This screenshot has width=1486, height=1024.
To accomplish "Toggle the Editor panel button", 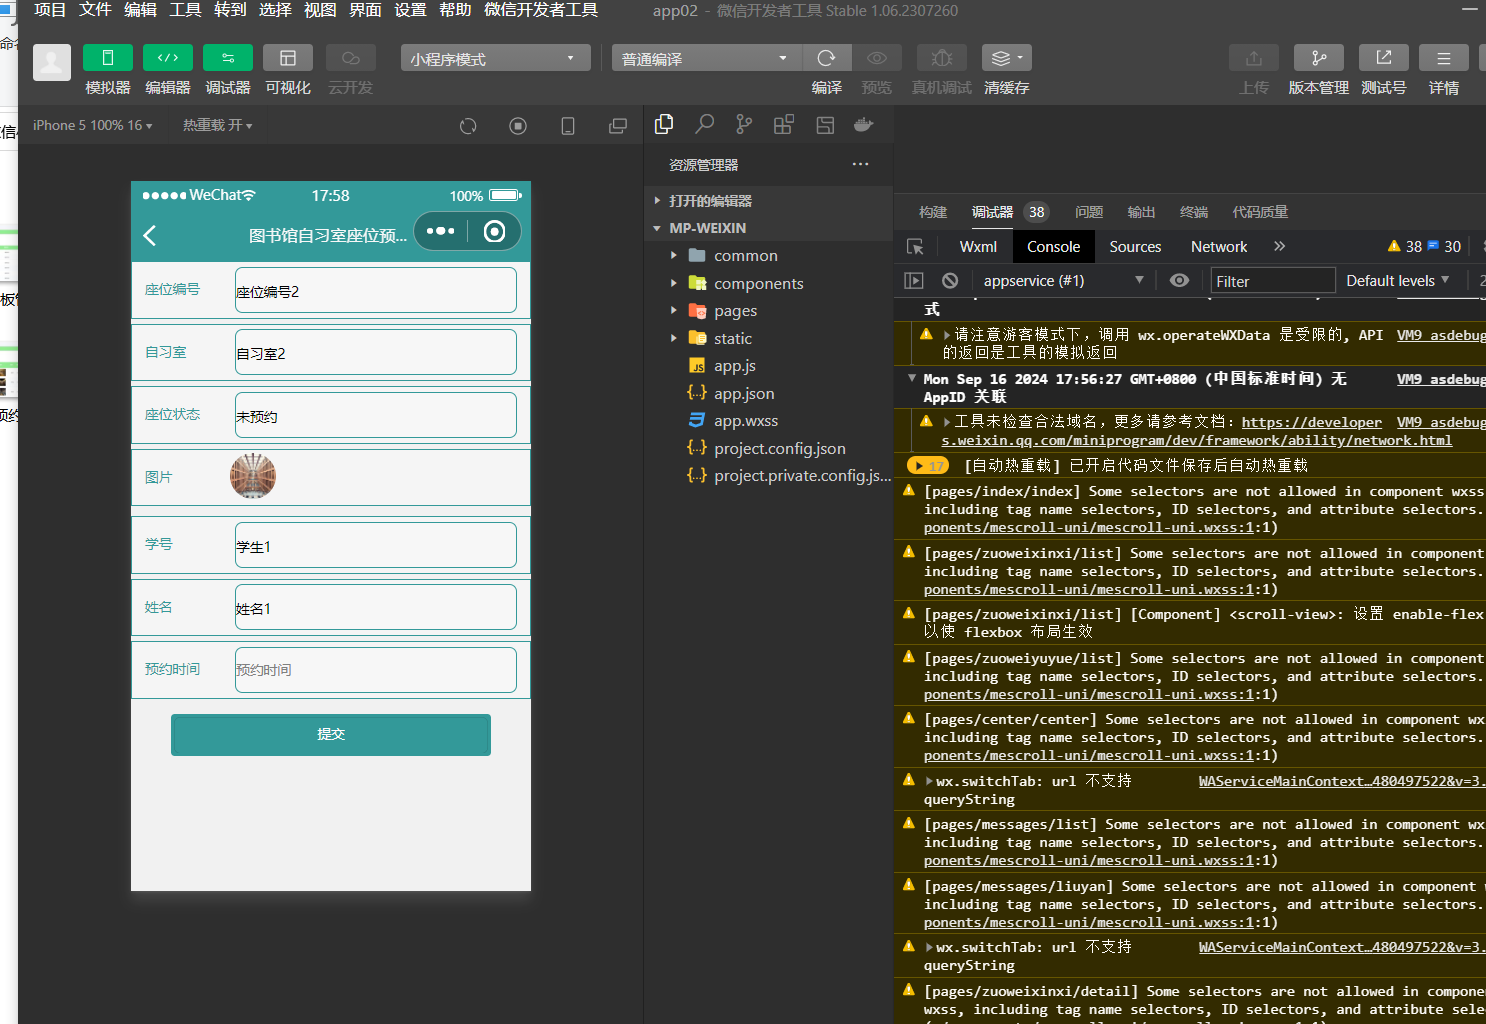I will click(168, 58).
